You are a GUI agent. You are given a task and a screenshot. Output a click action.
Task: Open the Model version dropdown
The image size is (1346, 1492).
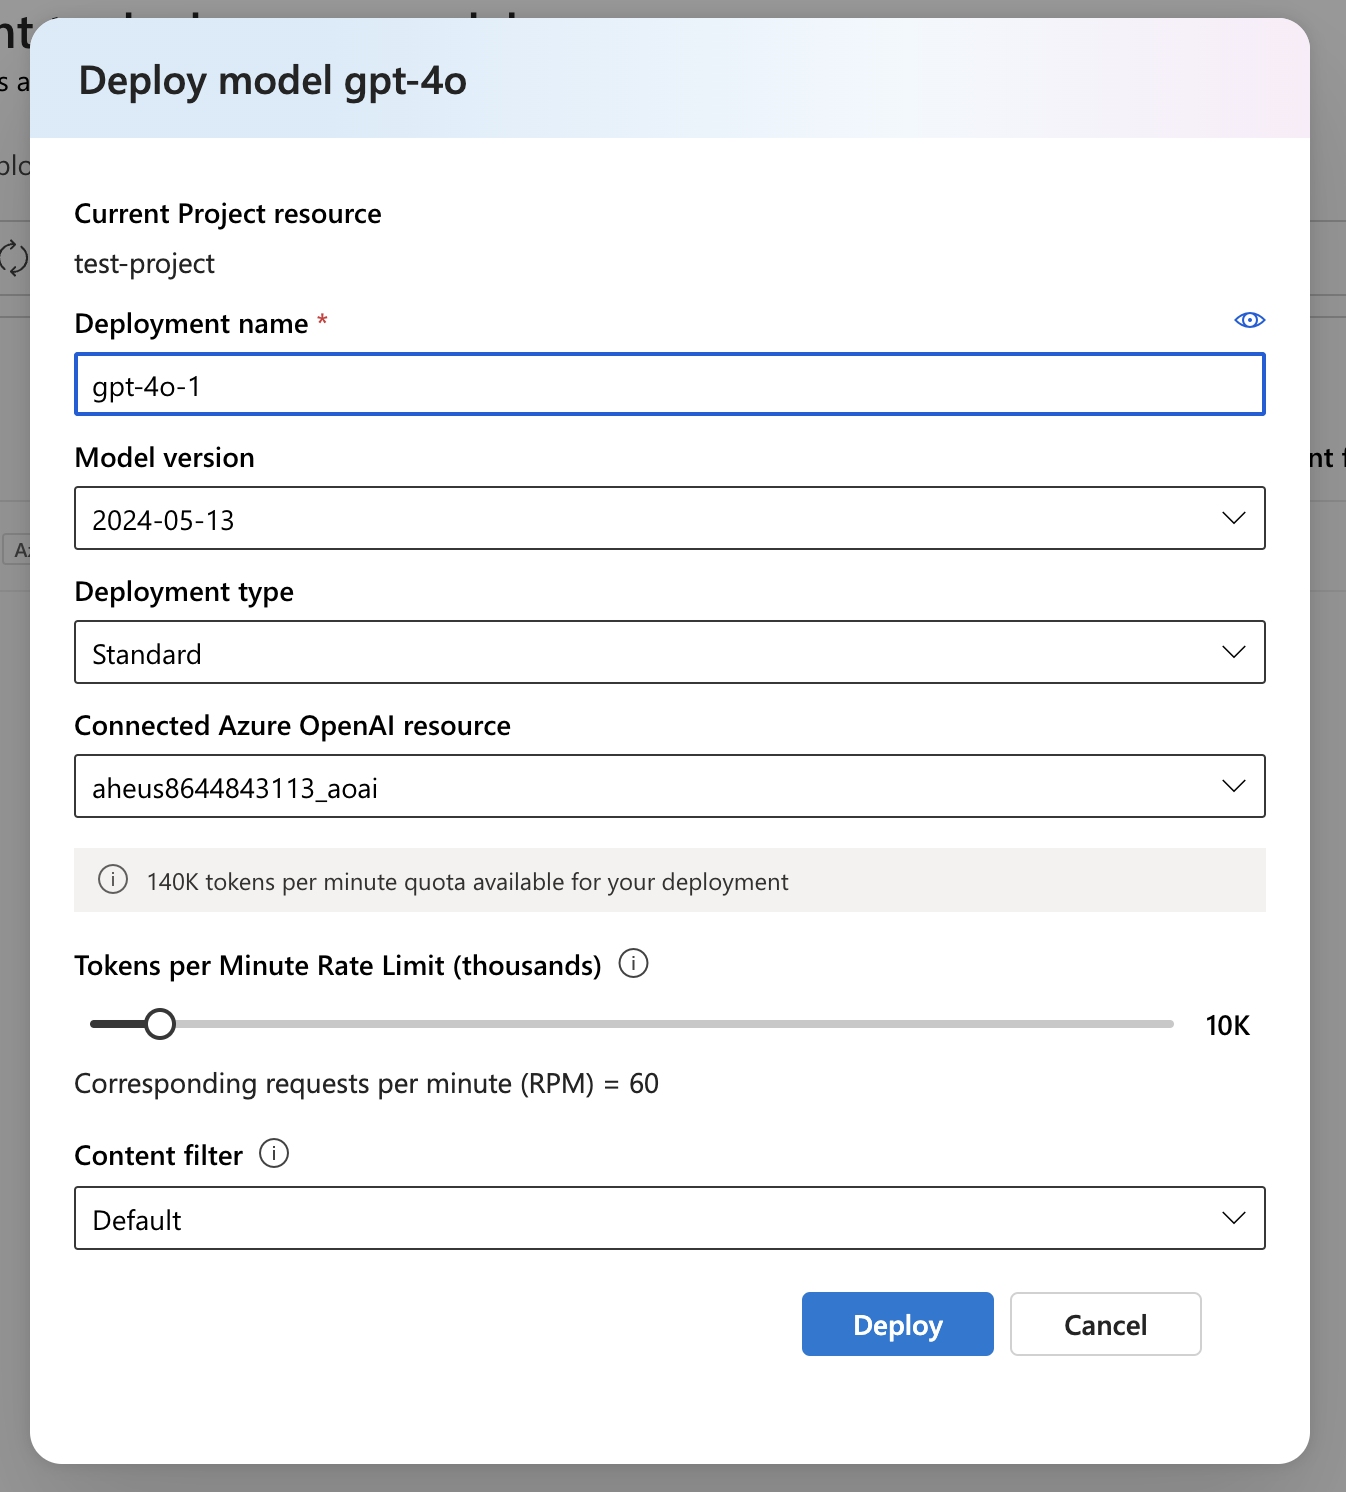coord(670,518)
